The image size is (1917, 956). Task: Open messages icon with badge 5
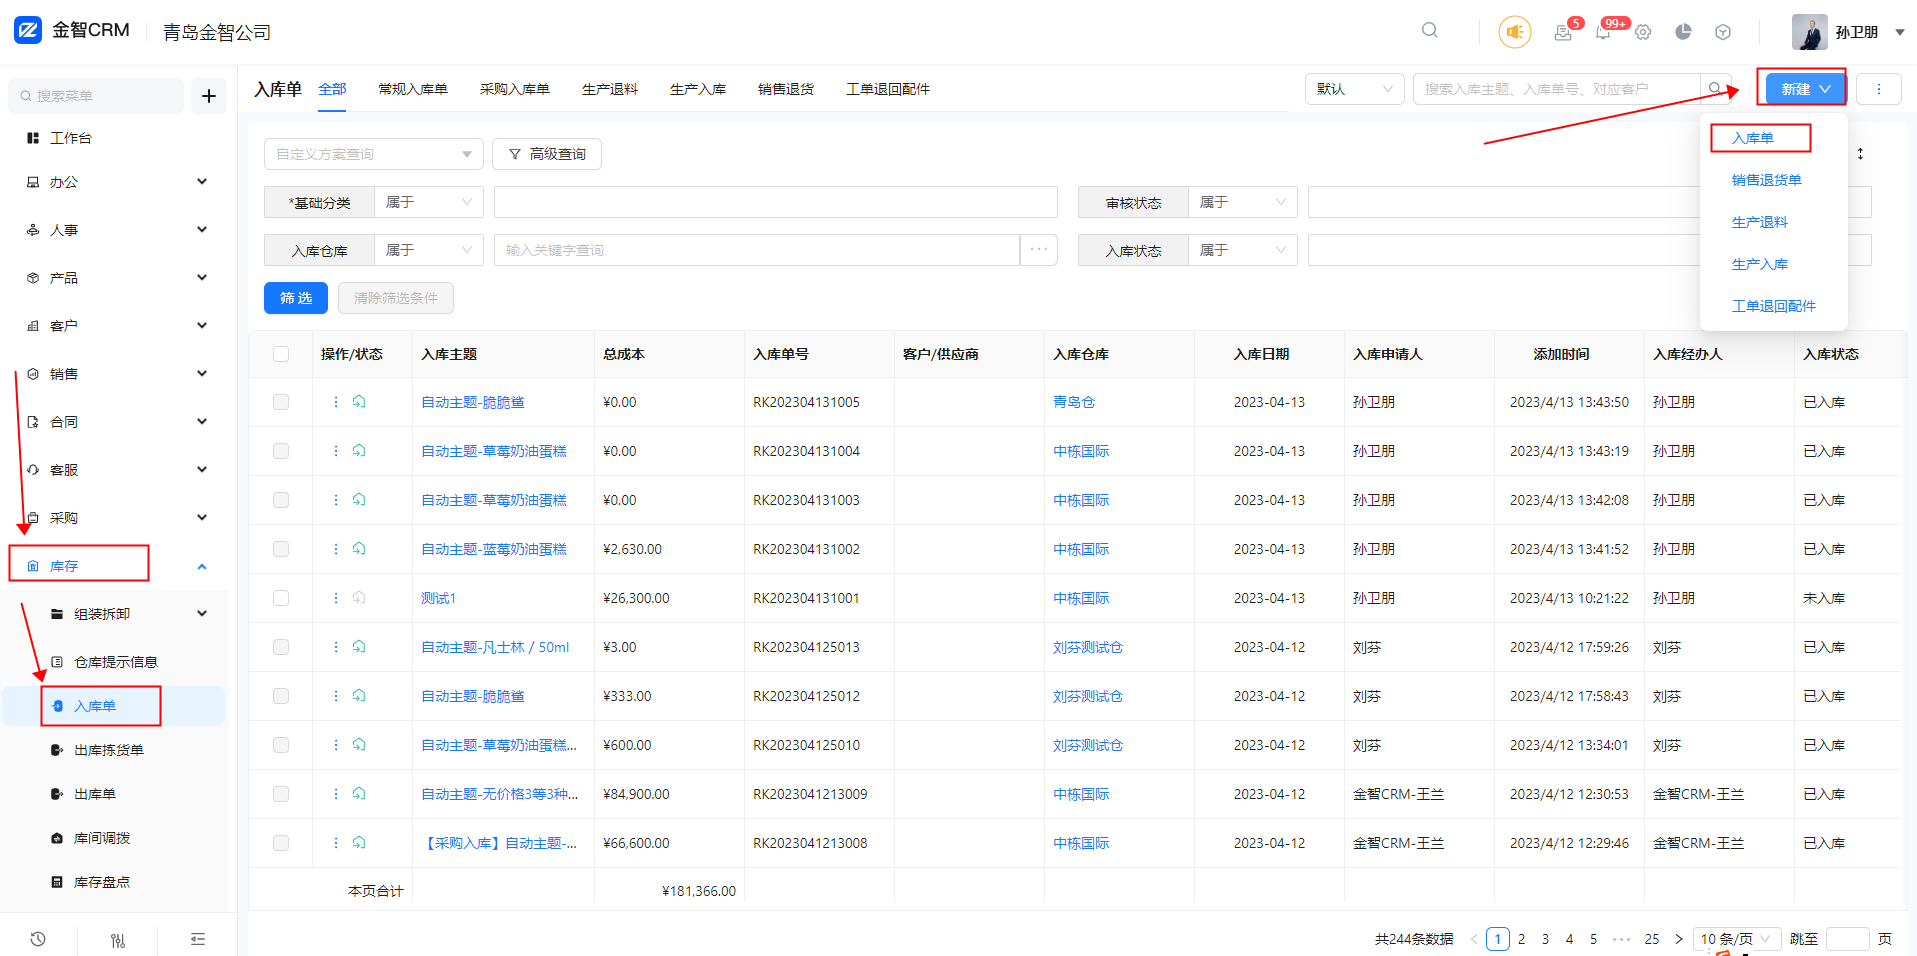[1563, 33]
